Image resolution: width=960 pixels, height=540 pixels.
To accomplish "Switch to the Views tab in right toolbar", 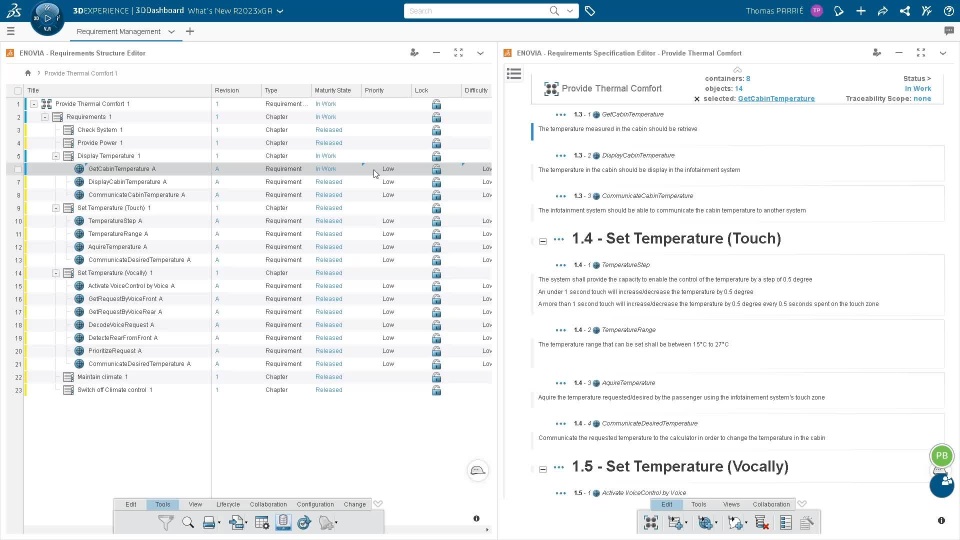I will 731,504.
